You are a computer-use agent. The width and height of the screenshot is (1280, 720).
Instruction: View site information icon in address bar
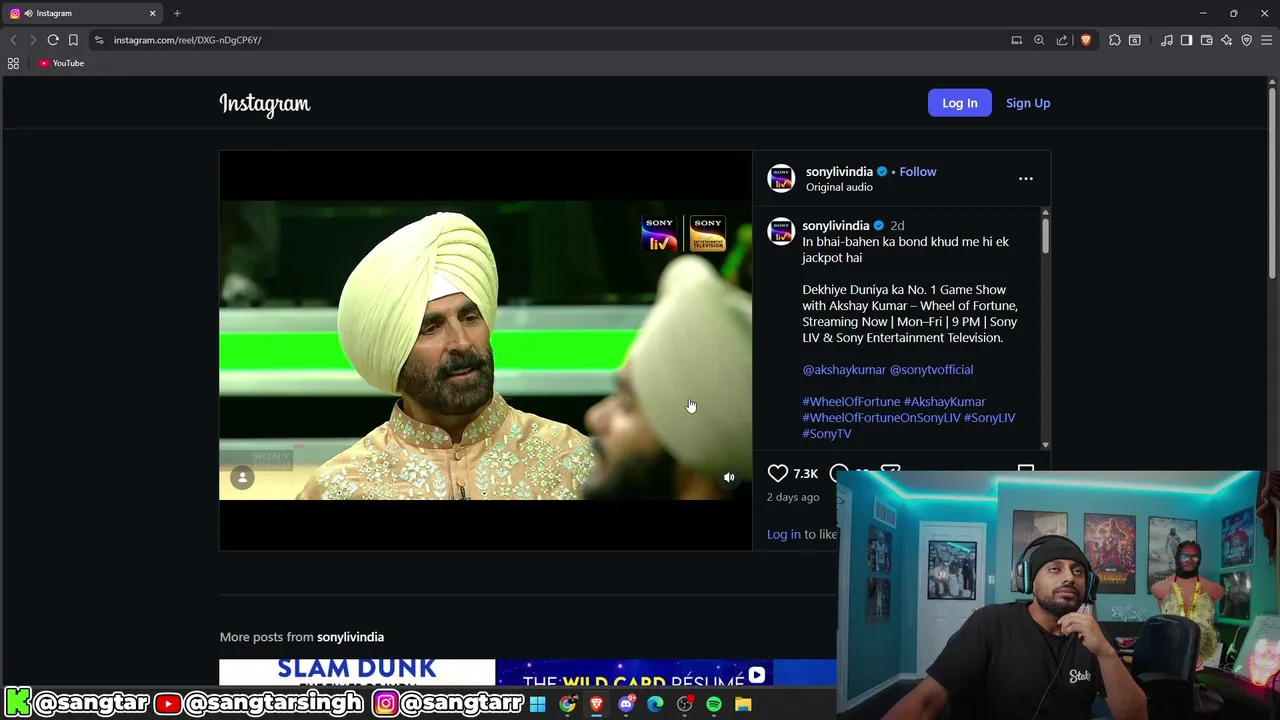pos(99,40)
